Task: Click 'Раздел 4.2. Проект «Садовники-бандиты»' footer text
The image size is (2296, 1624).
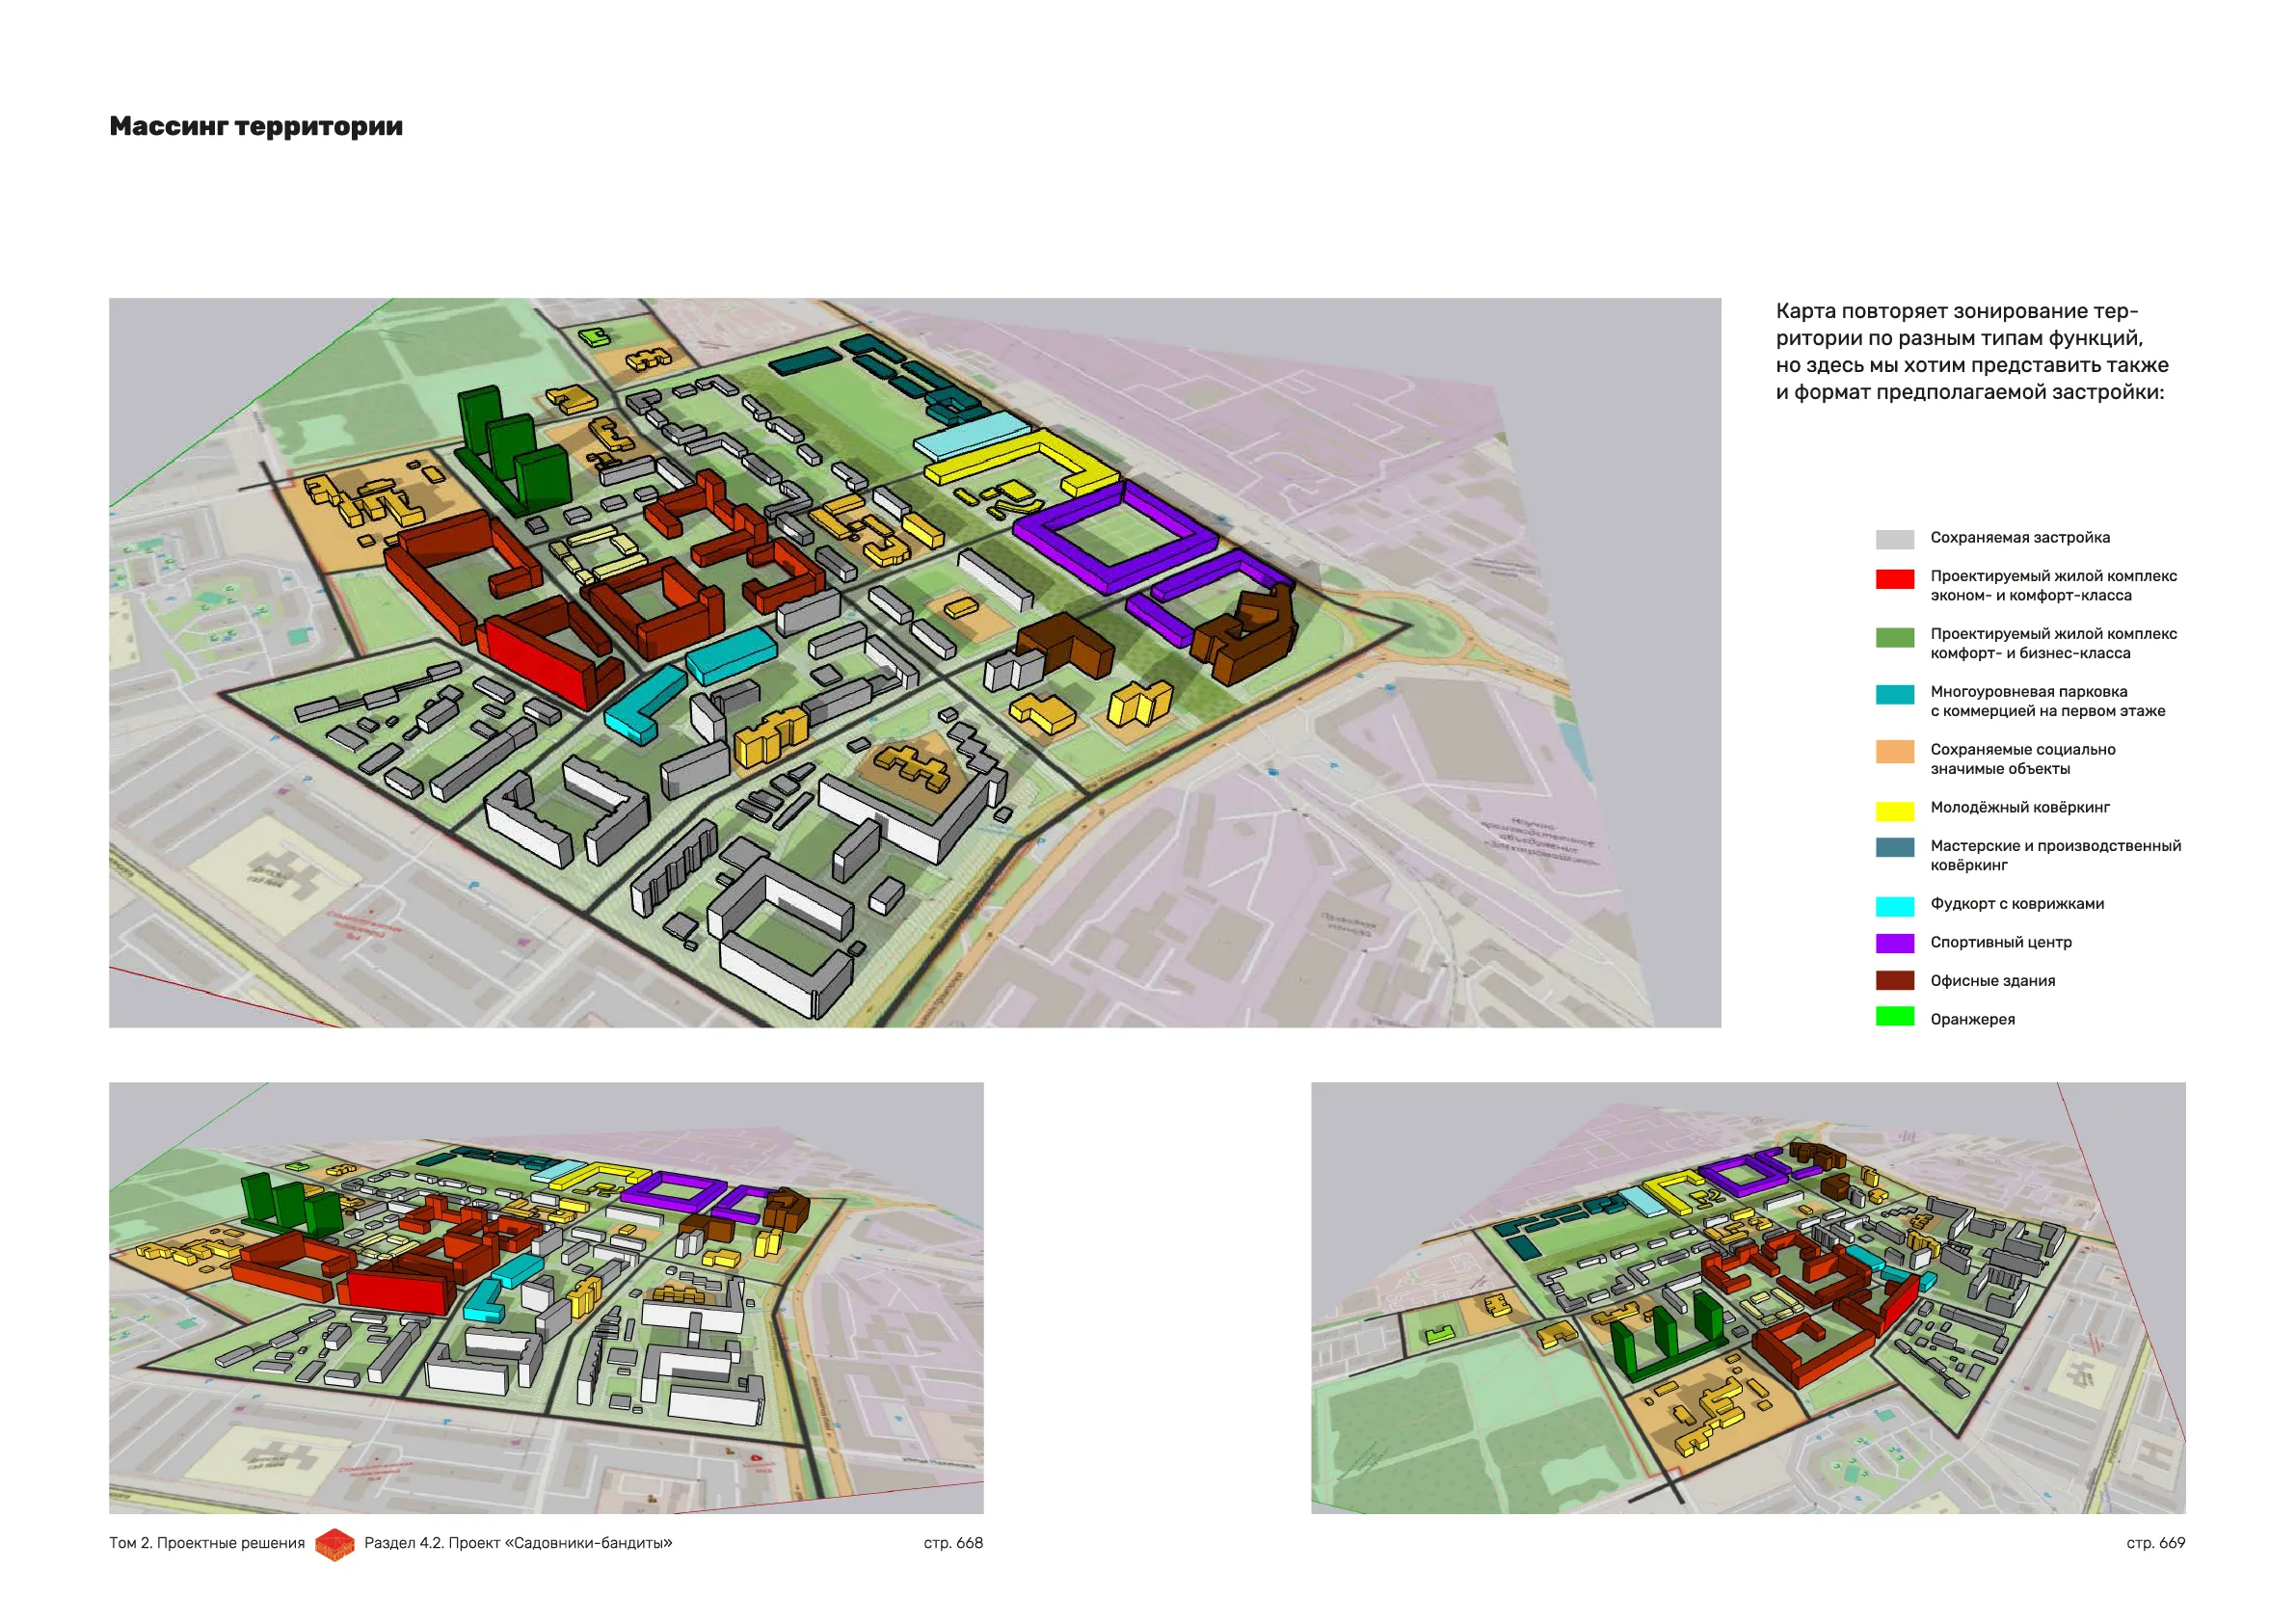Action: (x=518, y=1543)
